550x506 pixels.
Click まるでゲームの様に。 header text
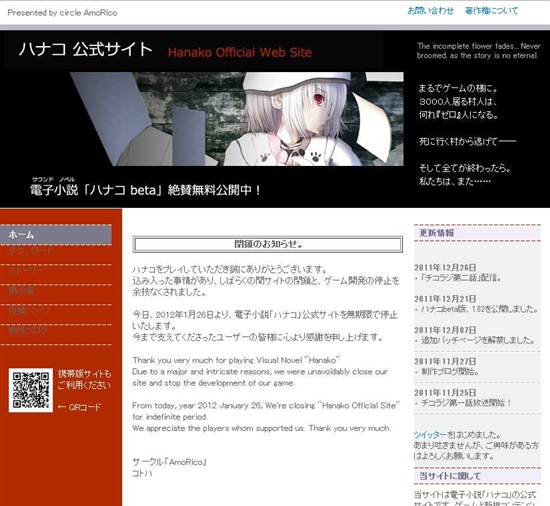pyautogui.click(x=458, y=88)
